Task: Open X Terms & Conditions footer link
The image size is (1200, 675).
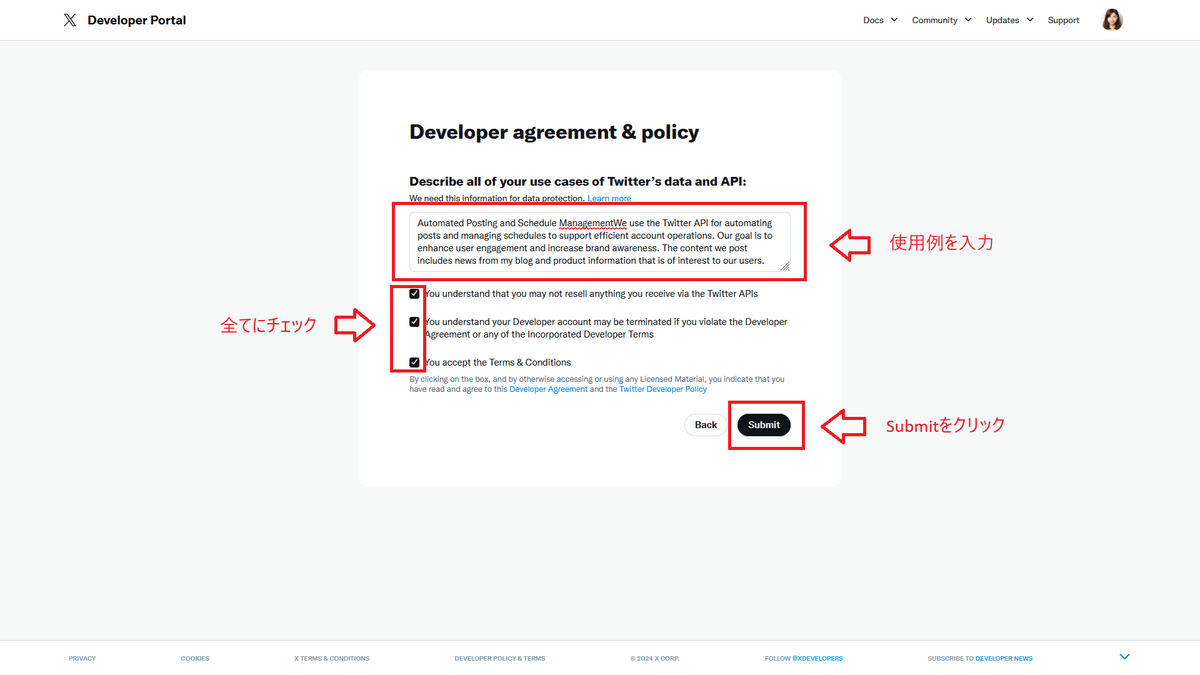Action: pyautogui.click(x=332, y=658)
